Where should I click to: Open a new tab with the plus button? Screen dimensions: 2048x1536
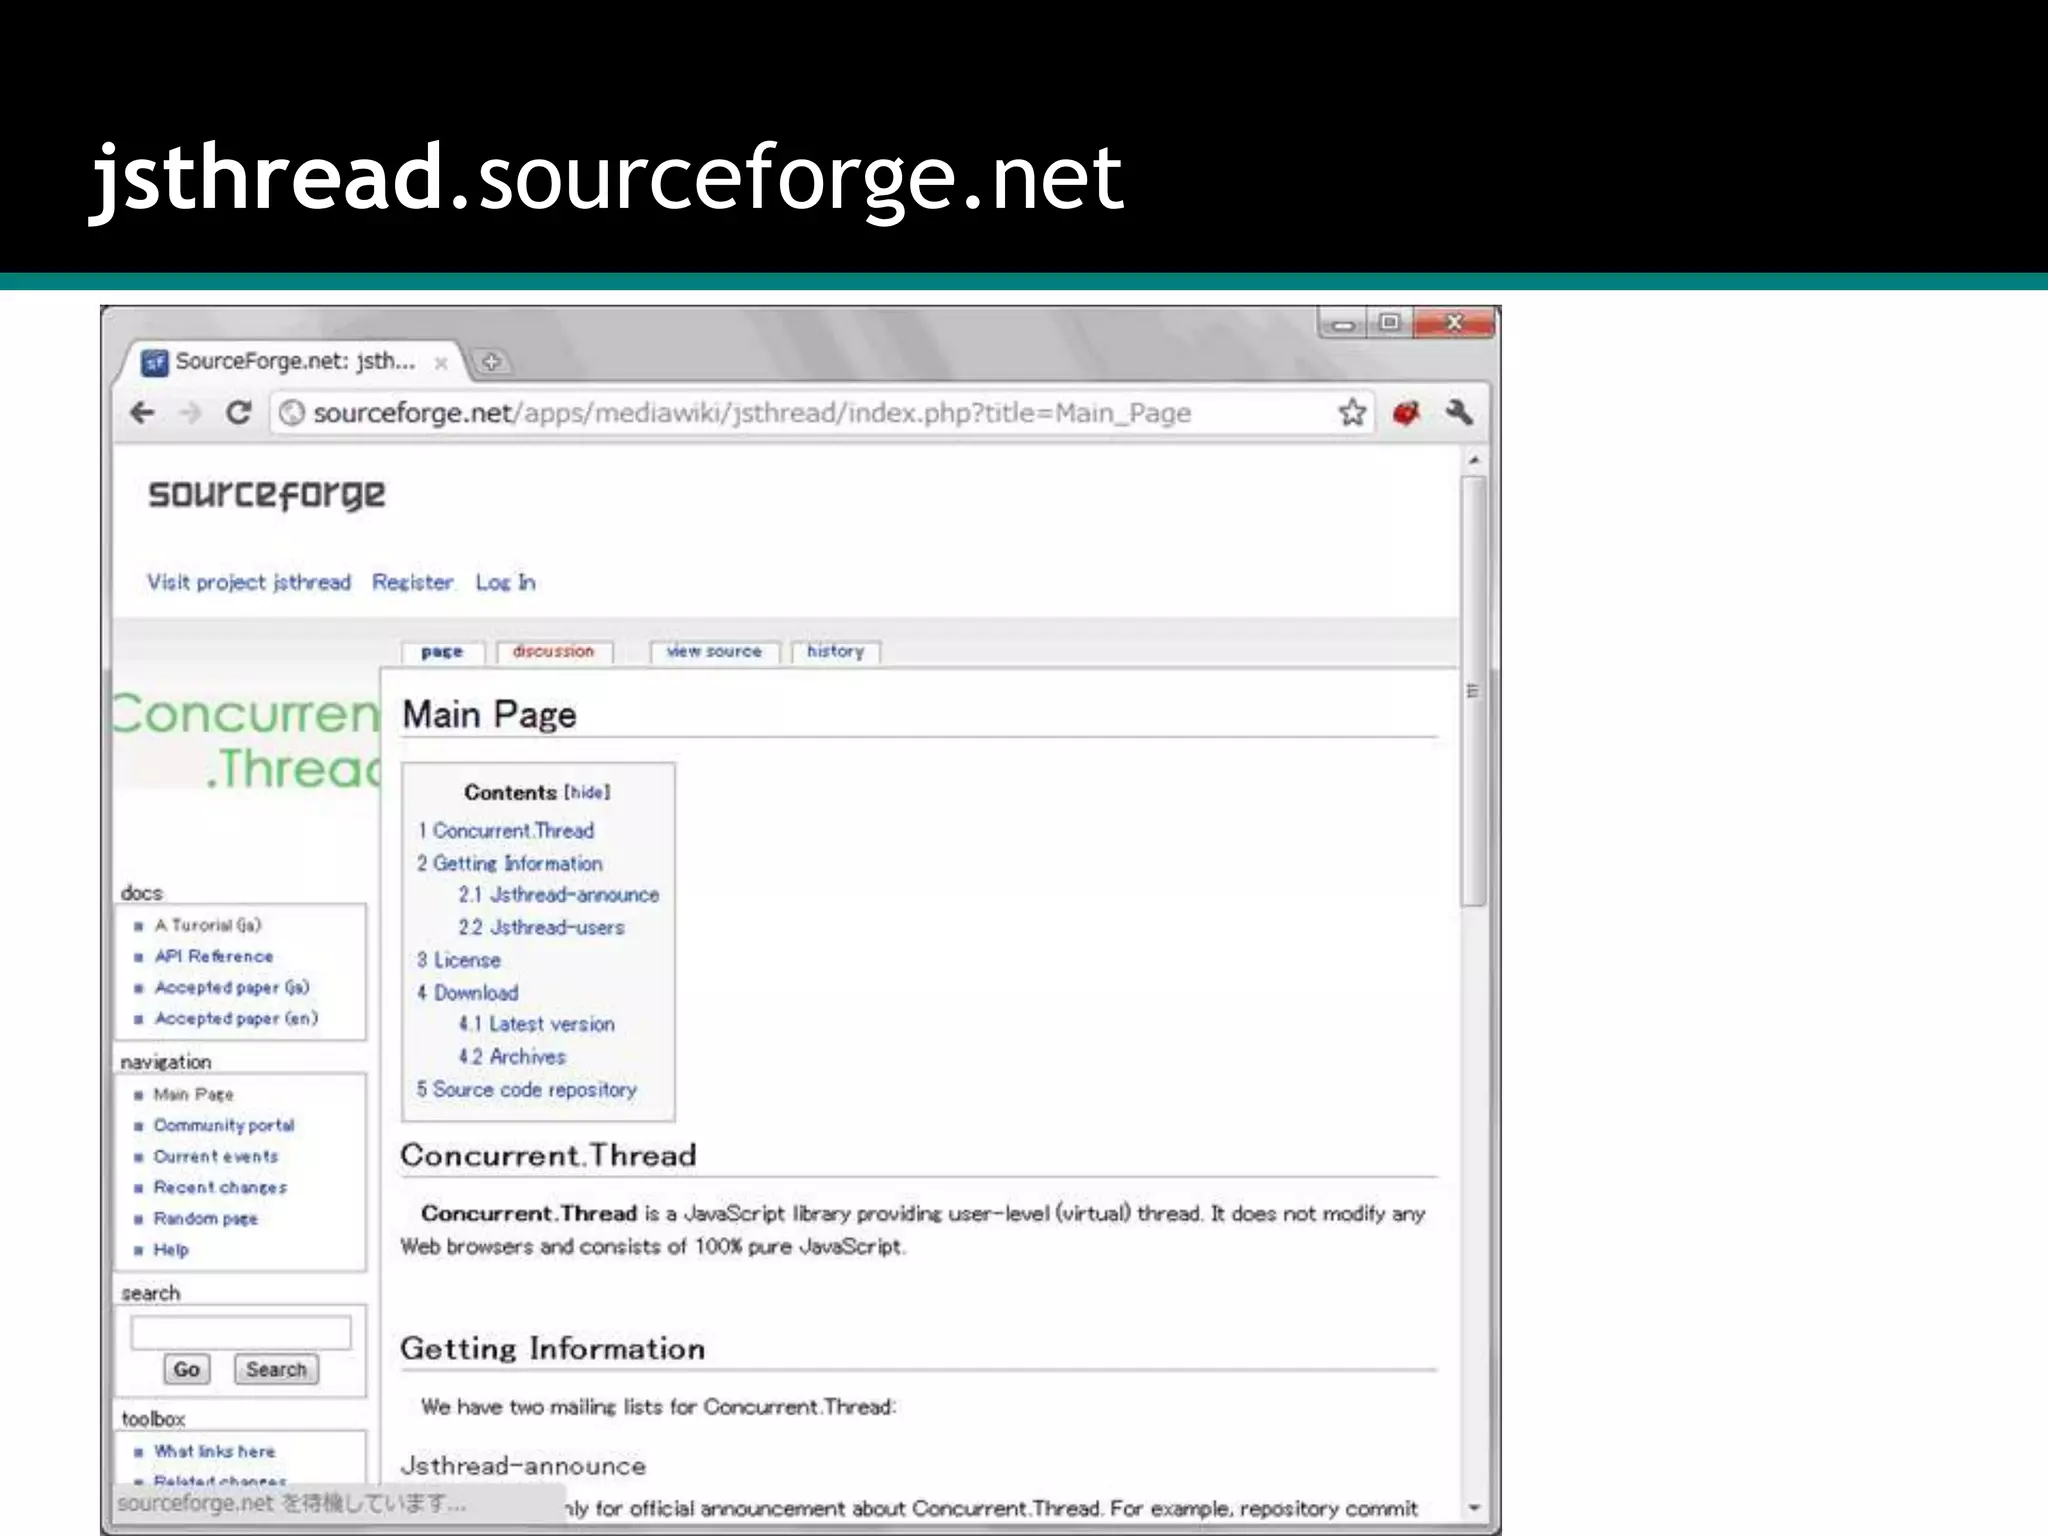(x=491, y=362)
